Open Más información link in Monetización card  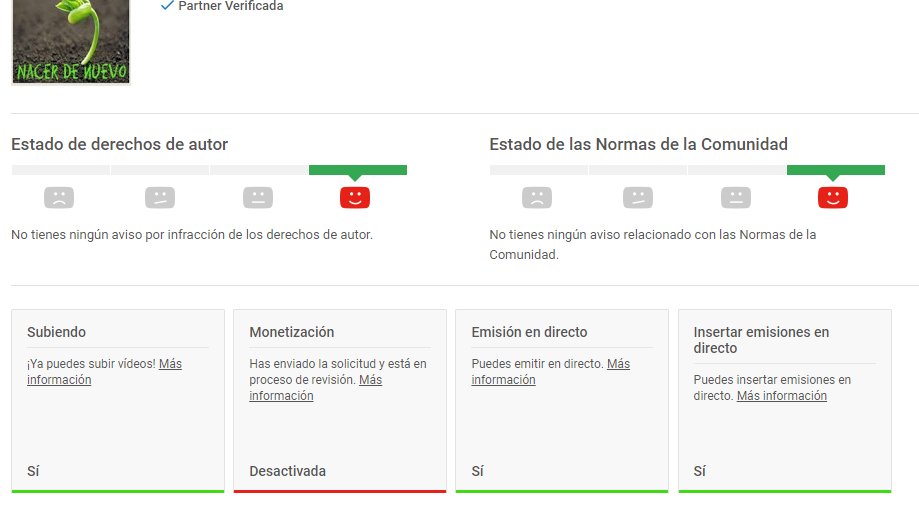[315, 387]
